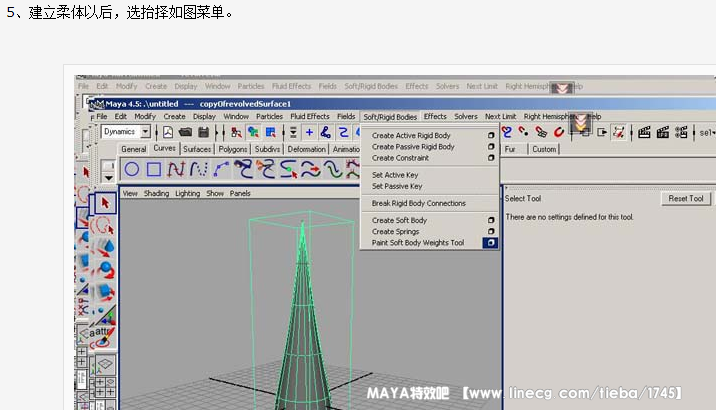Image resolution: width=716 pixels, height=410 pixels.
Task: Pick the arrow Select tool in toolbox
Action: coord(103,203)
